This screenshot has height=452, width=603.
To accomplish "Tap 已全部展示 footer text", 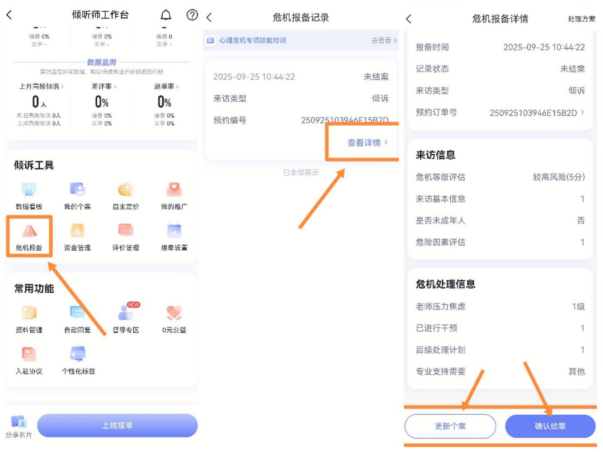I will [301, 172].
